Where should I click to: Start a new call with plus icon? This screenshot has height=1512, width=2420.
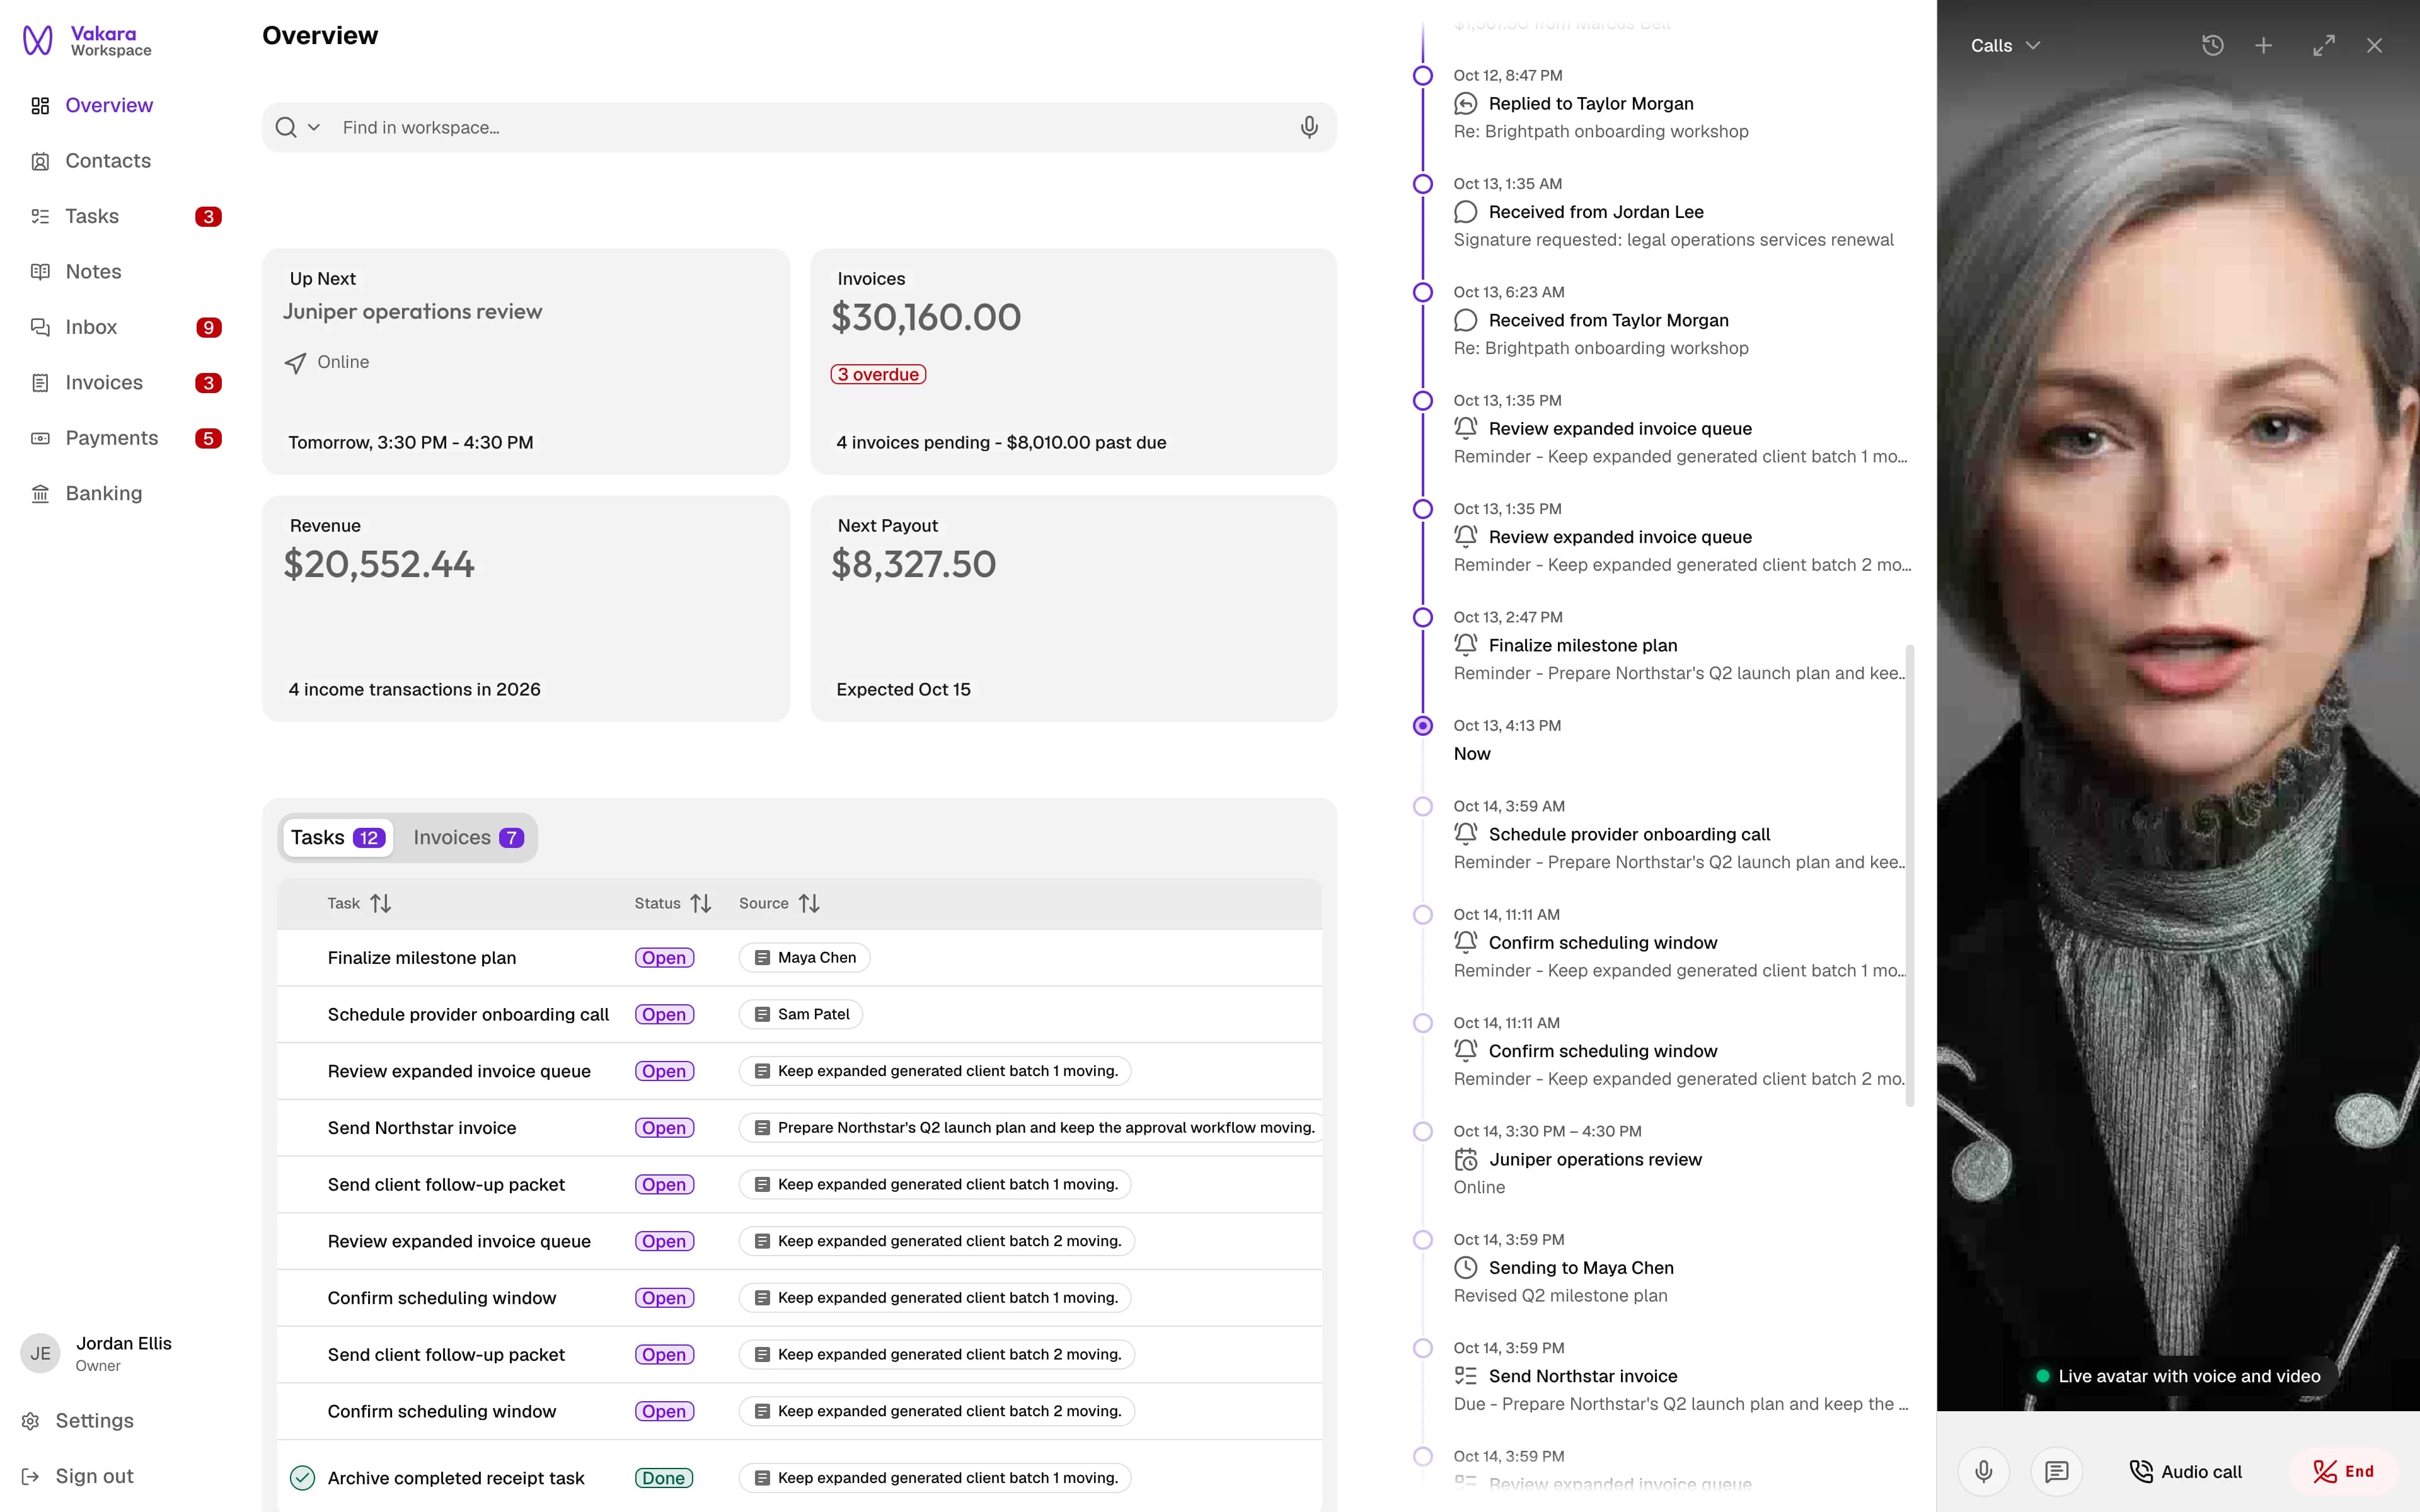[x=2263, y=45]
